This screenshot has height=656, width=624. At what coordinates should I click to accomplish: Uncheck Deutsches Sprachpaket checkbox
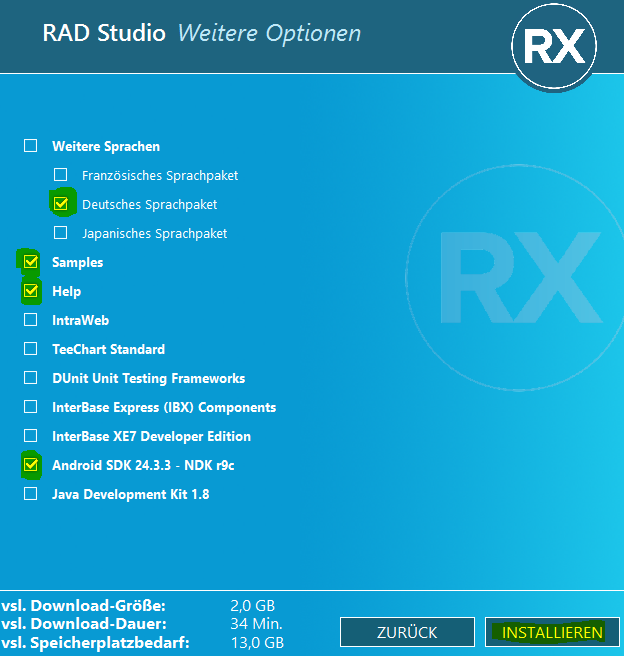click(x=61, y=204)
